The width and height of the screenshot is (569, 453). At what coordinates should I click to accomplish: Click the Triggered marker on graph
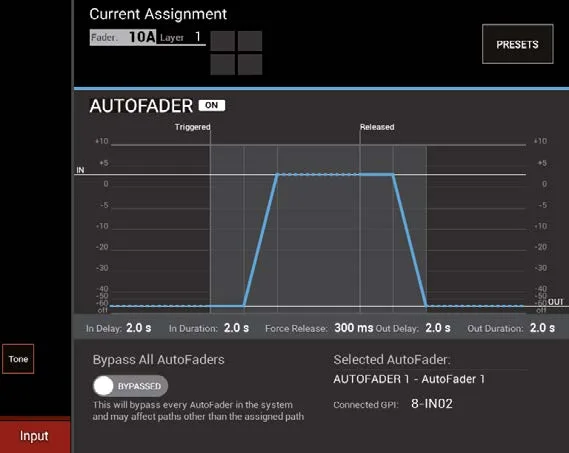[192, 127]
